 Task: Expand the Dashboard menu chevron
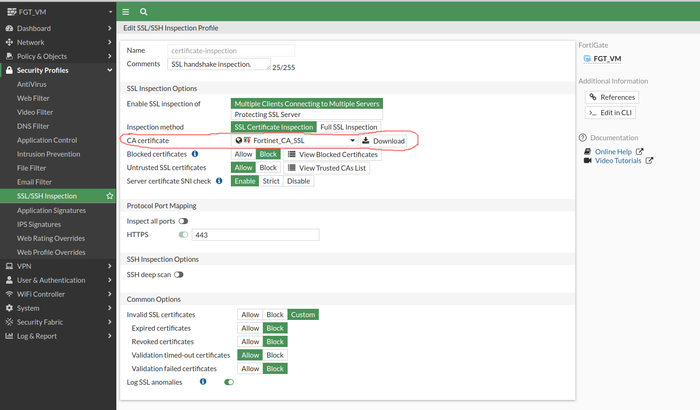coord(109,28)
